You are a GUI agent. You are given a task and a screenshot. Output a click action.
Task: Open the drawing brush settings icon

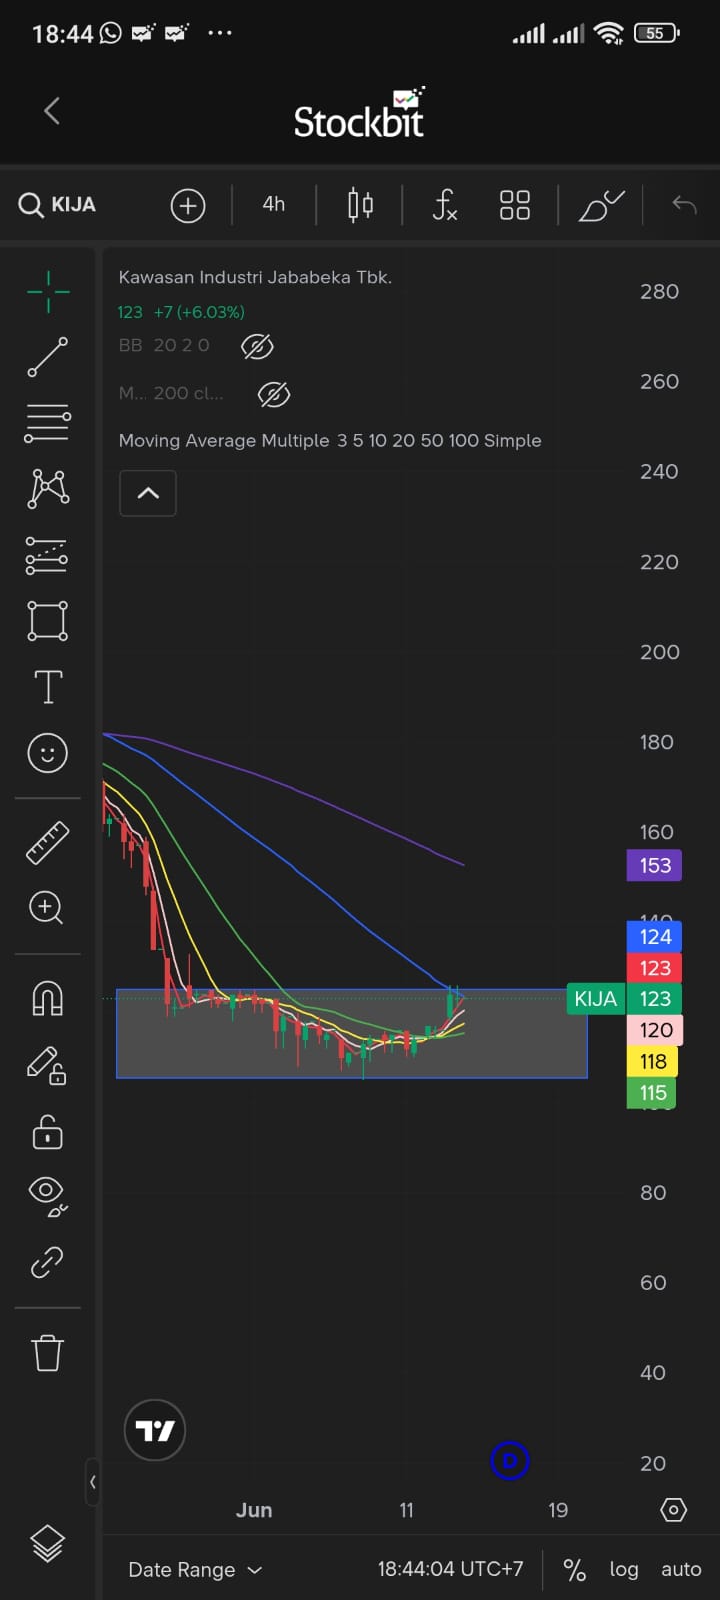[x=601, y=205]
